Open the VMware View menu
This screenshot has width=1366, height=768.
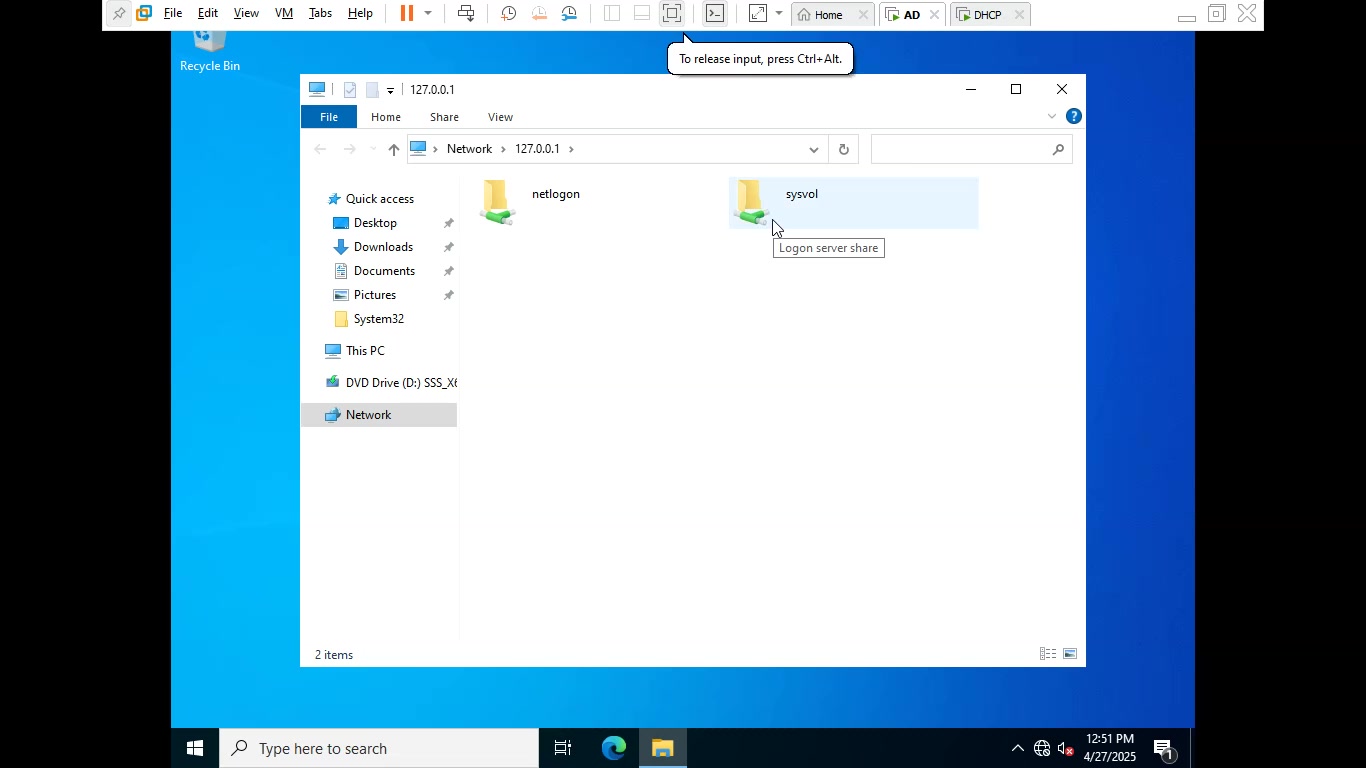click(246, 14)
